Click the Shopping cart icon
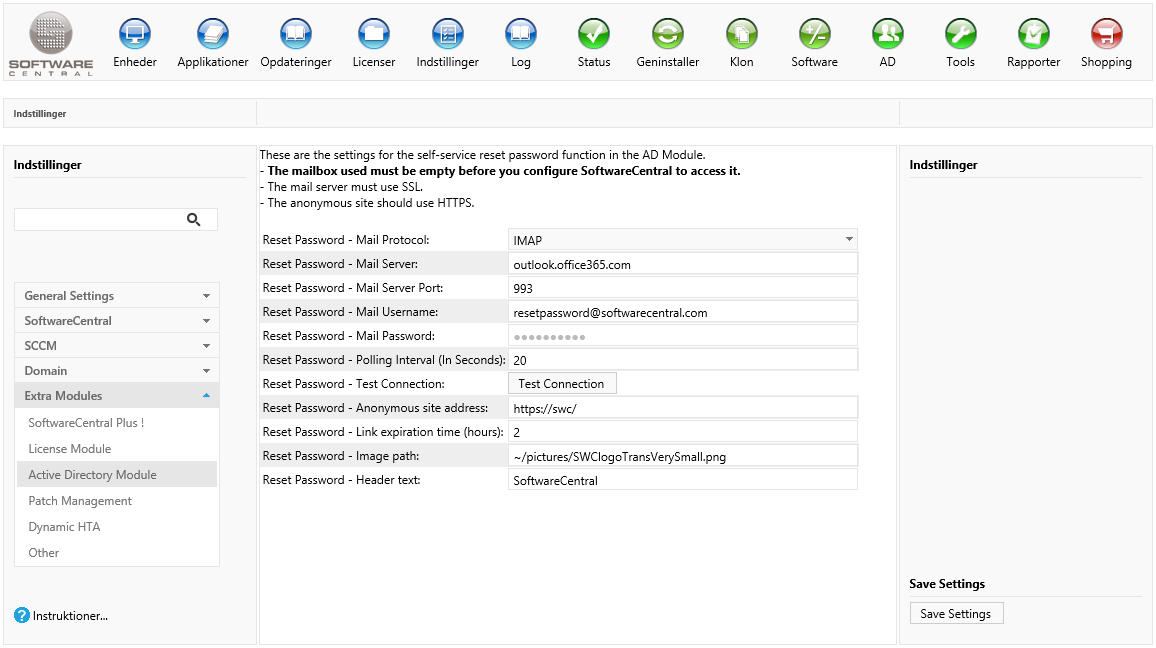 1106,35
